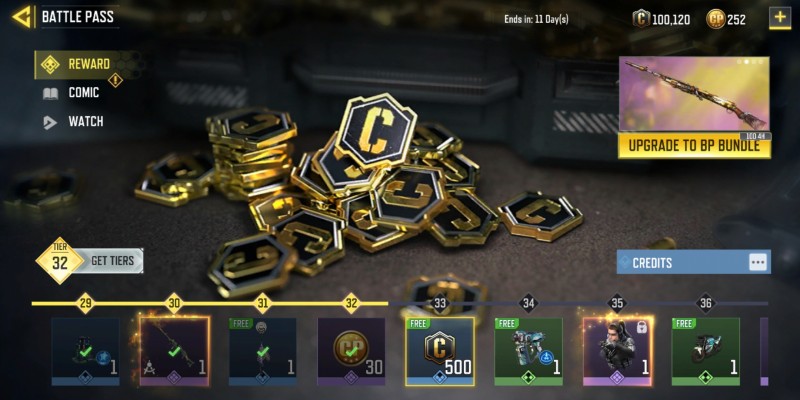Tap the alert badge below Reward
Image resolution: width=800 pixels, height=400 pixels.
115,80
